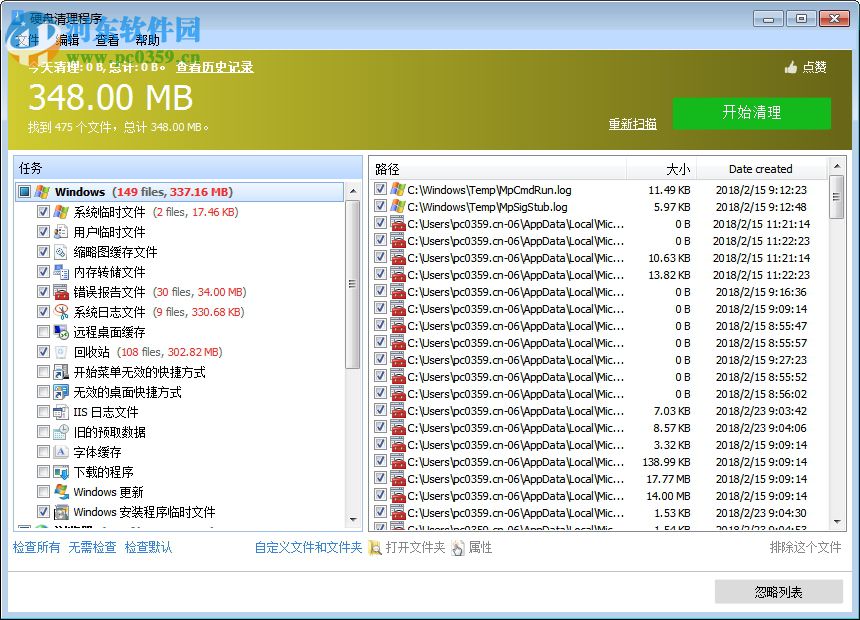Viewport: 860px width, 620px height.
Task: Check the Windows 更新 checkbox
Action: (x=43, y=491)
